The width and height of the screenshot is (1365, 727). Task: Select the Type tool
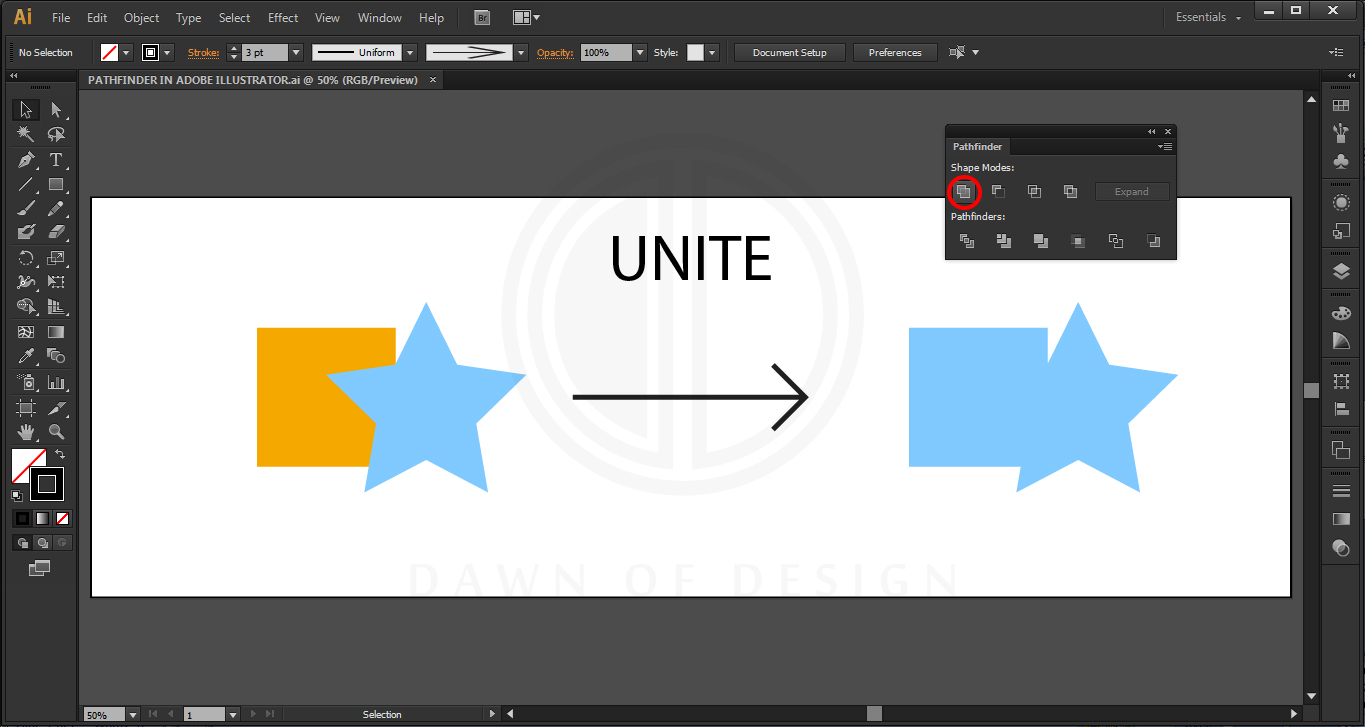tap(57, 159)
